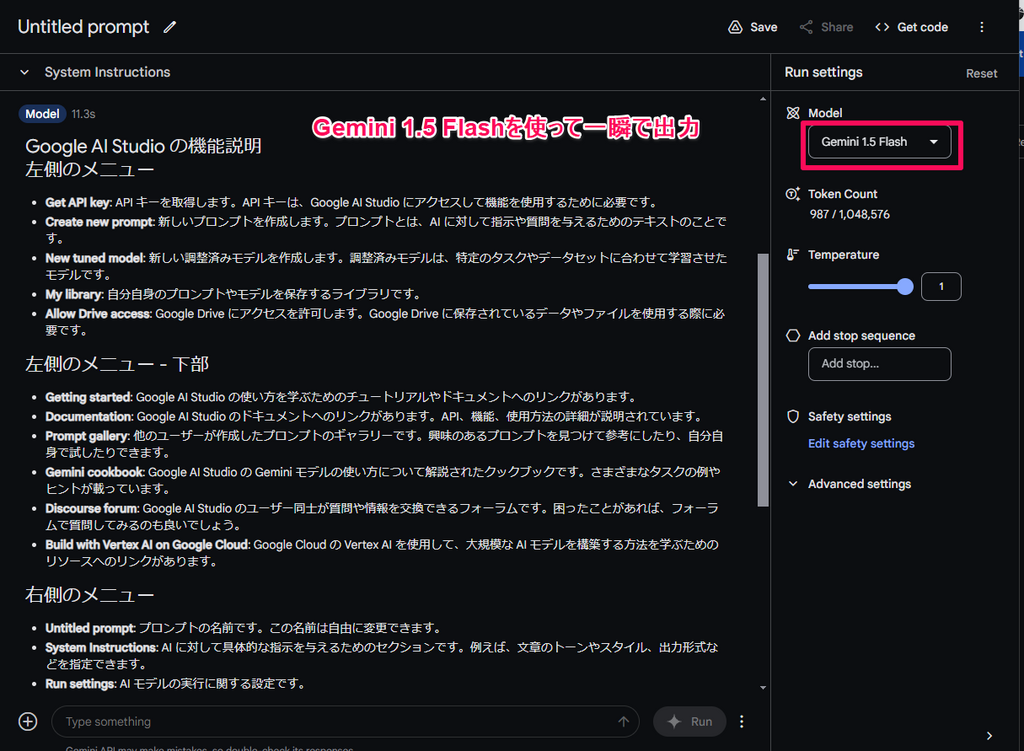The height and width of the screenshot is (751, 1024).
Task: Click the Gemini cookbook bullet text
Action: point(383,480)
